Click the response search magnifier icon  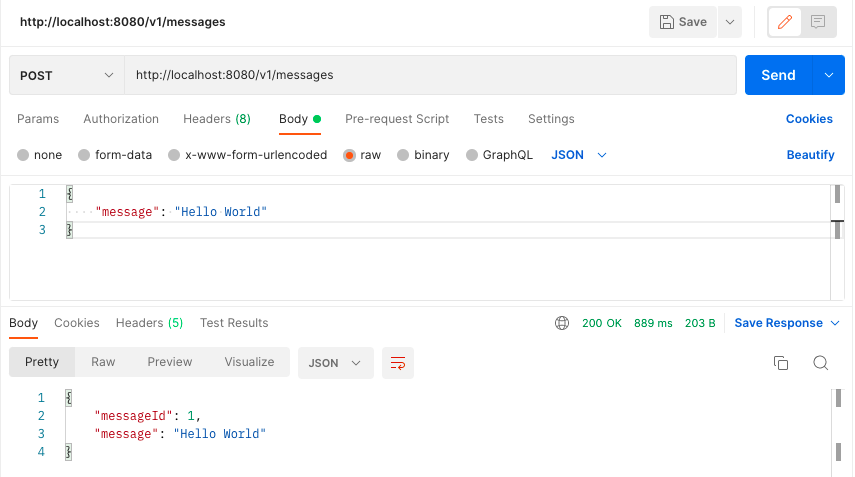820,363
